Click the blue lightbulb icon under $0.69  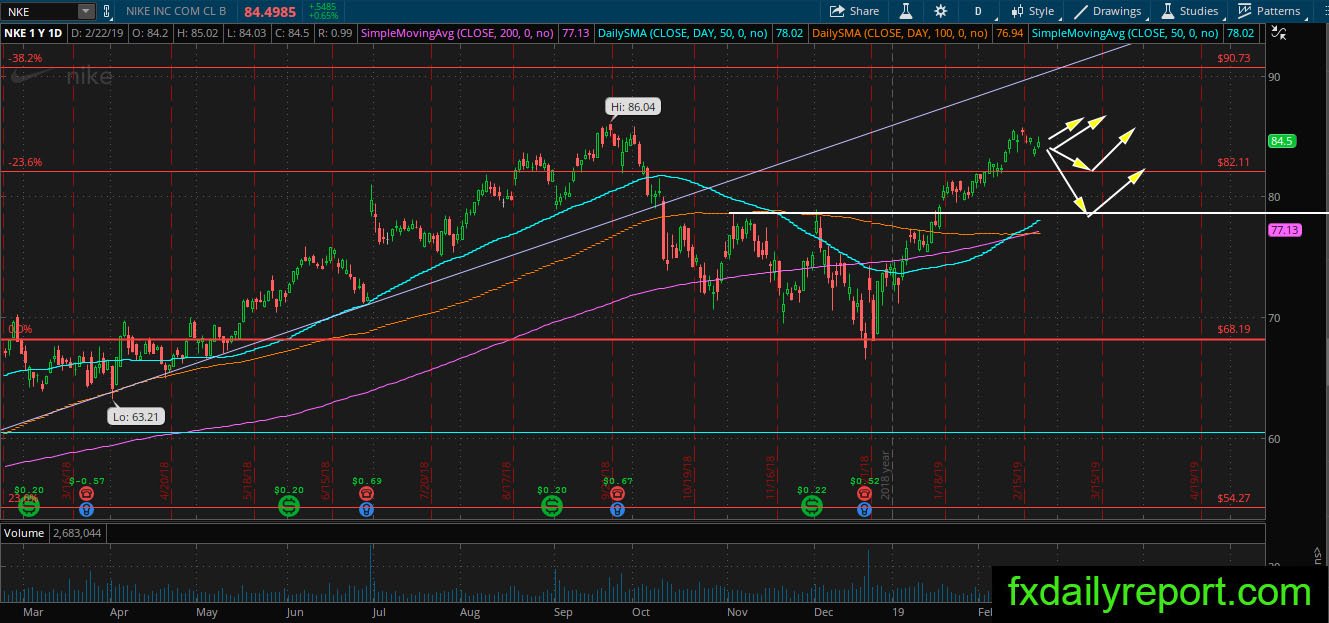366,508
